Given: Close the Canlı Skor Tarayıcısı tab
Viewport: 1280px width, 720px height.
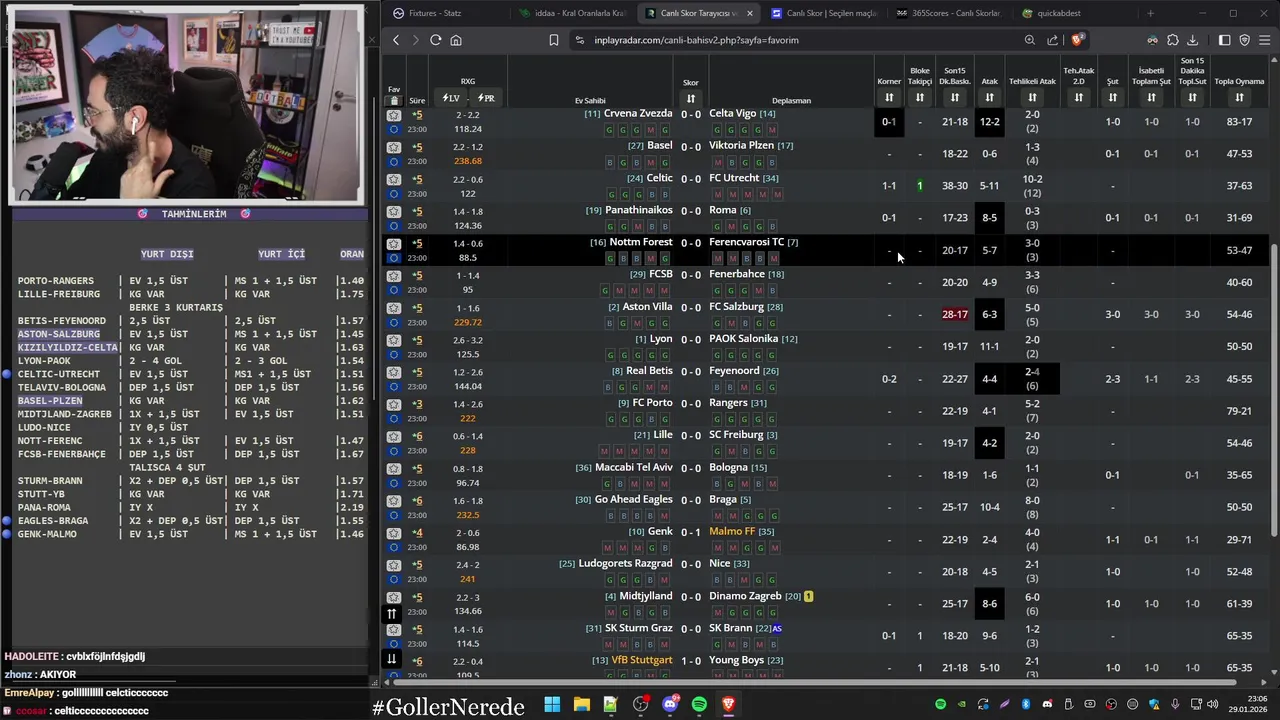Looking at the screenshot, I should click(x=750, y=13).
